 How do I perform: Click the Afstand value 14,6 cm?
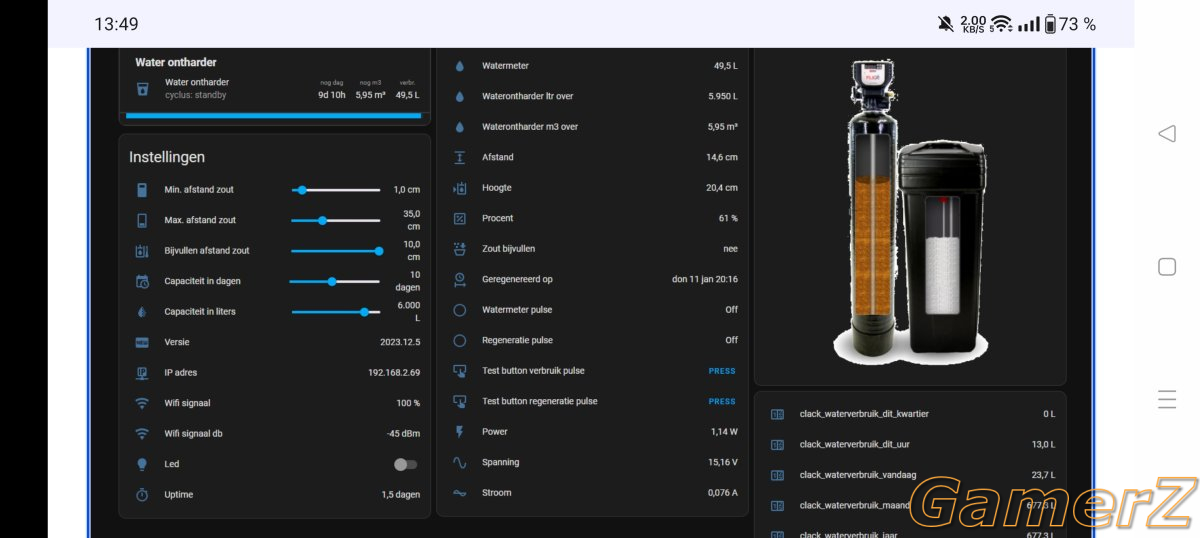[722, 157]
